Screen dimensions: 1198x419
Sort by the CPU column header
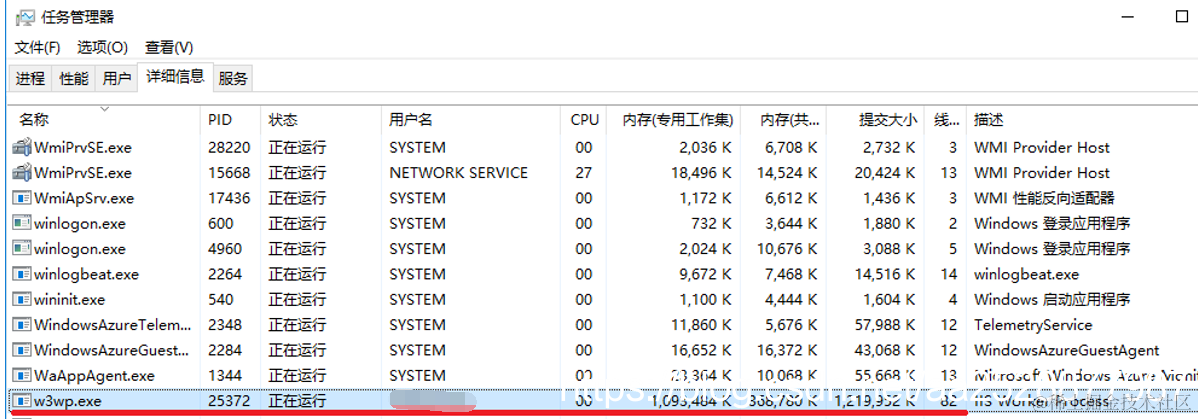[x=583, y=119]
